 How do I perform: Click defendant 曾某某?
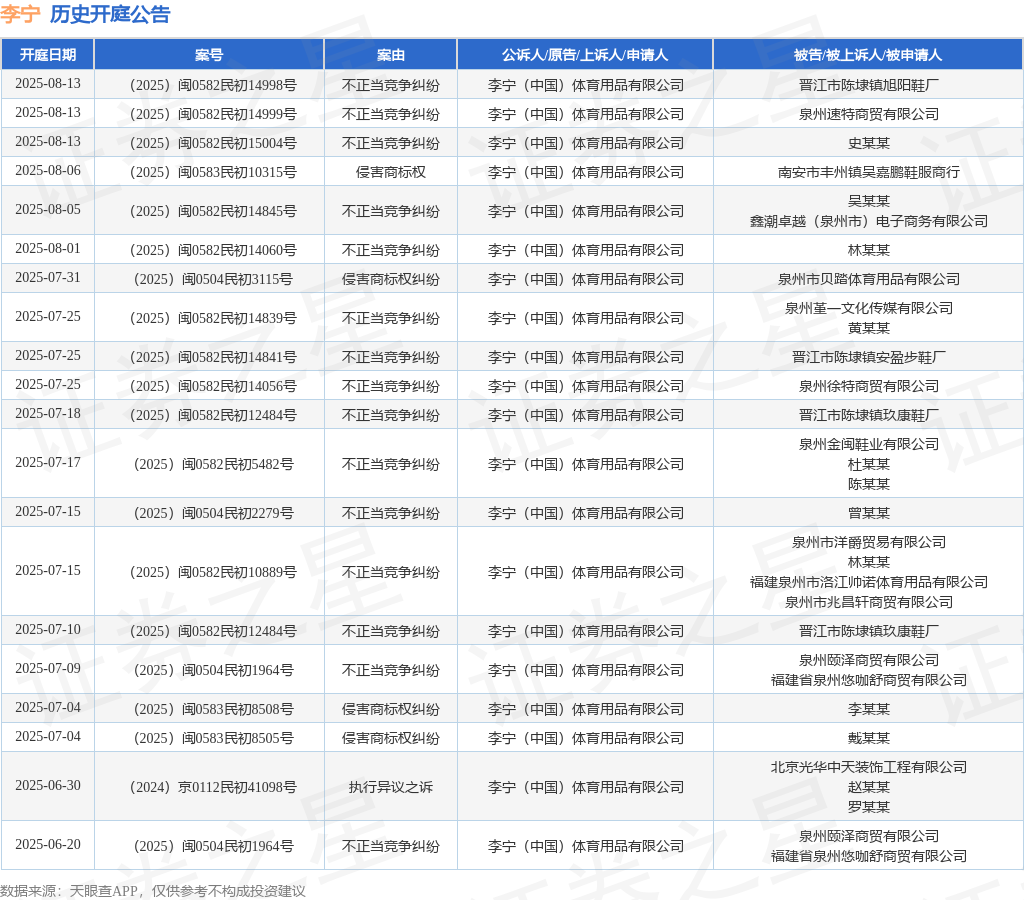[869, 513]
